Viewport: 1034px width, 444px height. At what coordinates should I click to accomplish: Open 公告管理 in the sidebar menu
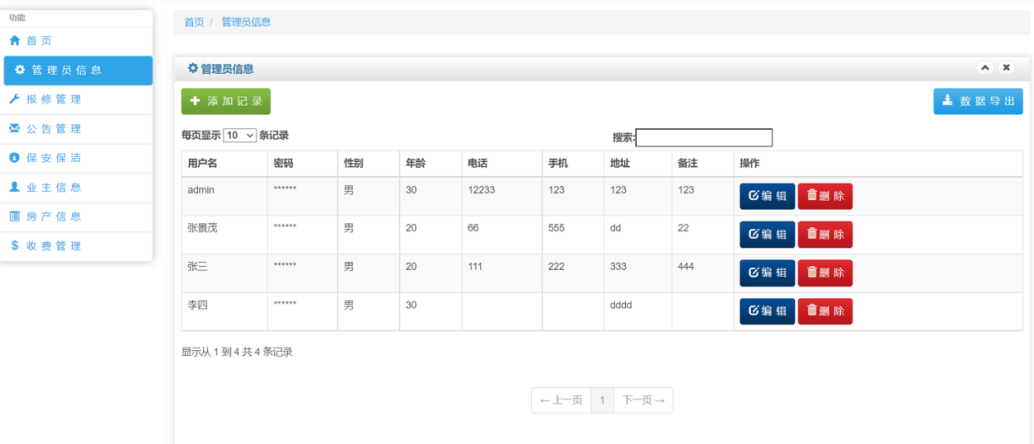pos(76,129)
